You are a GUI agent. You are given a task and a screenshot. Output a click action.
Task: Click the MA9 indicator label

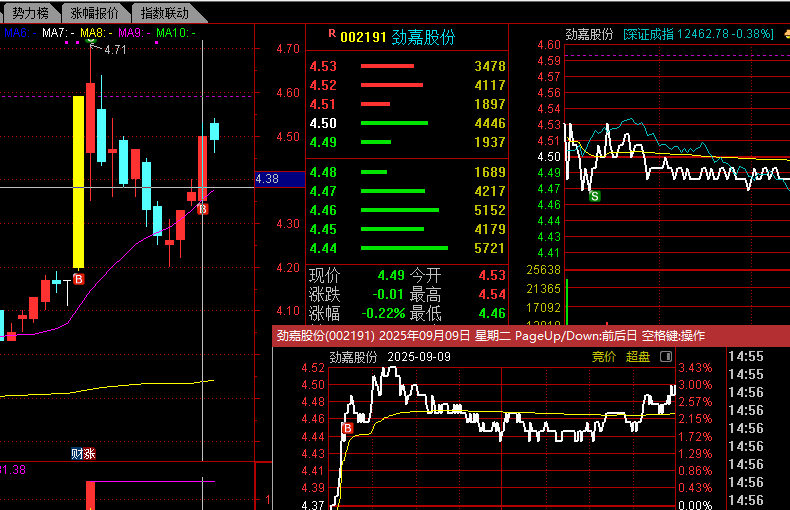[134, 33]
